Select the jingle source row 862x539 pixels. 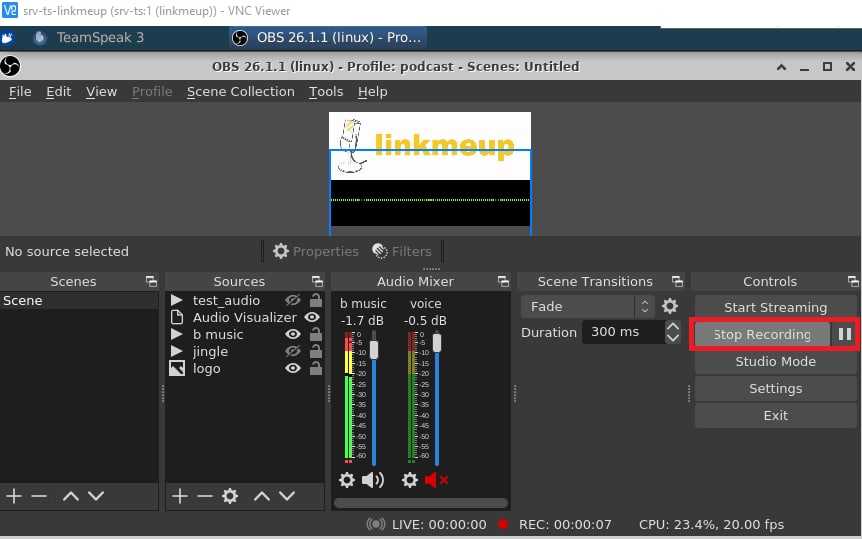[245, 351]
